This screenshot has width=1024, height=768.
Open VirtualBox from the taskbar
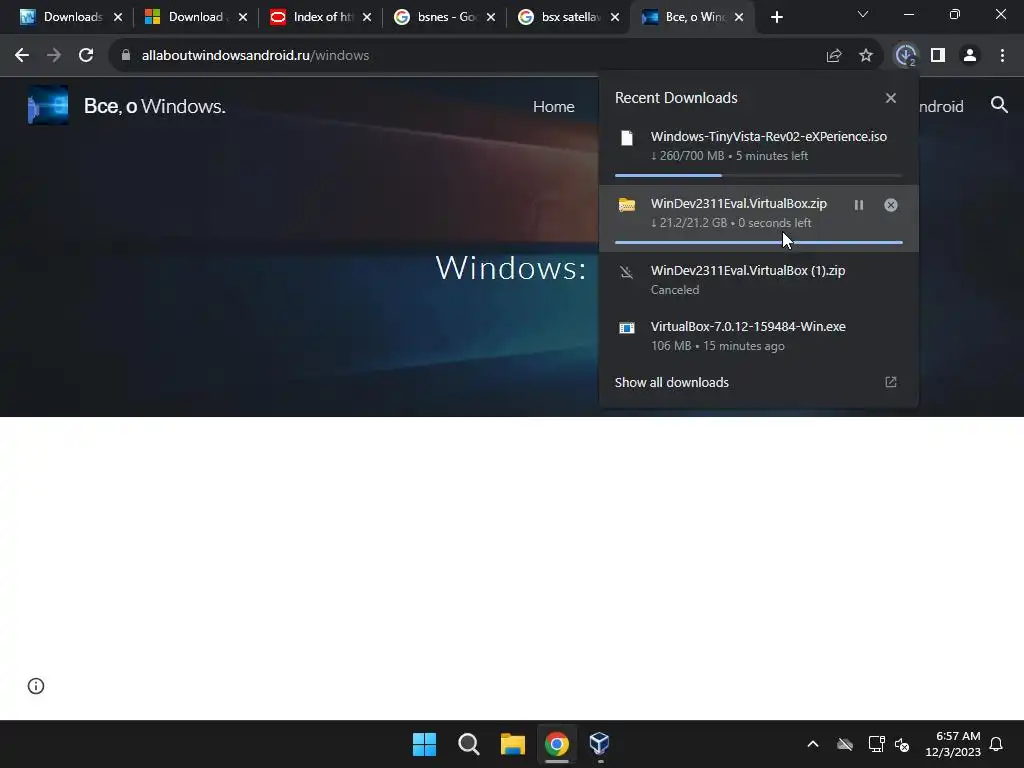pos(600,744)
